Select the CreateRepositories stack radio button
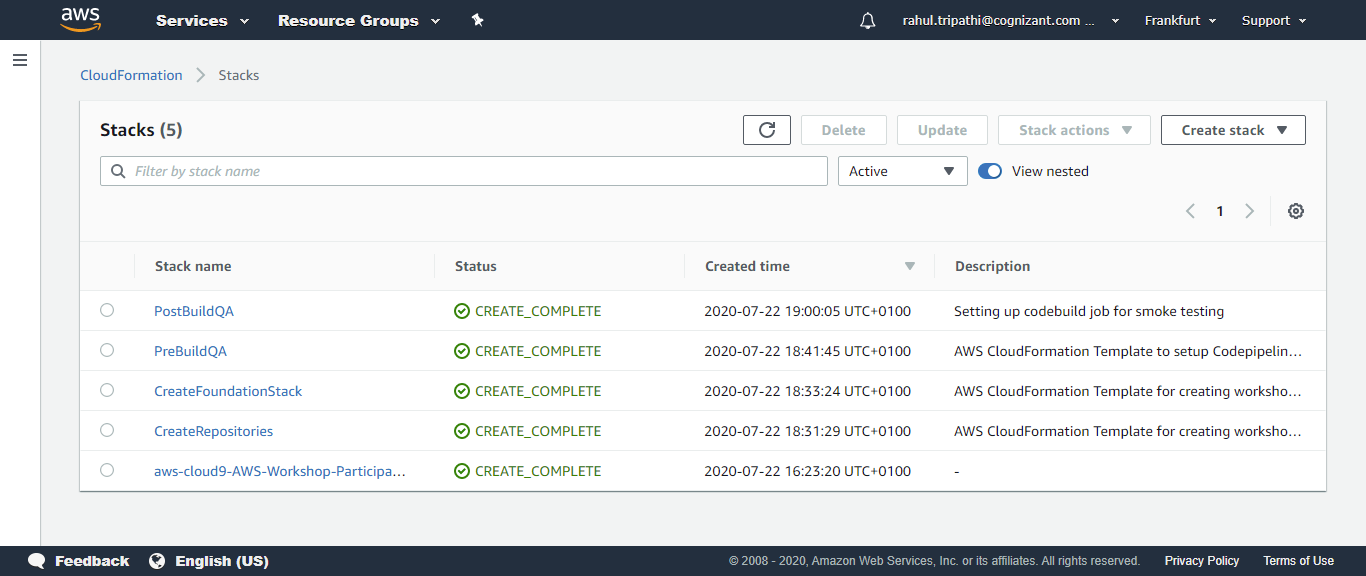Image resolution: width=1366 pixels, height=576 pixels. tap(107, 430)
